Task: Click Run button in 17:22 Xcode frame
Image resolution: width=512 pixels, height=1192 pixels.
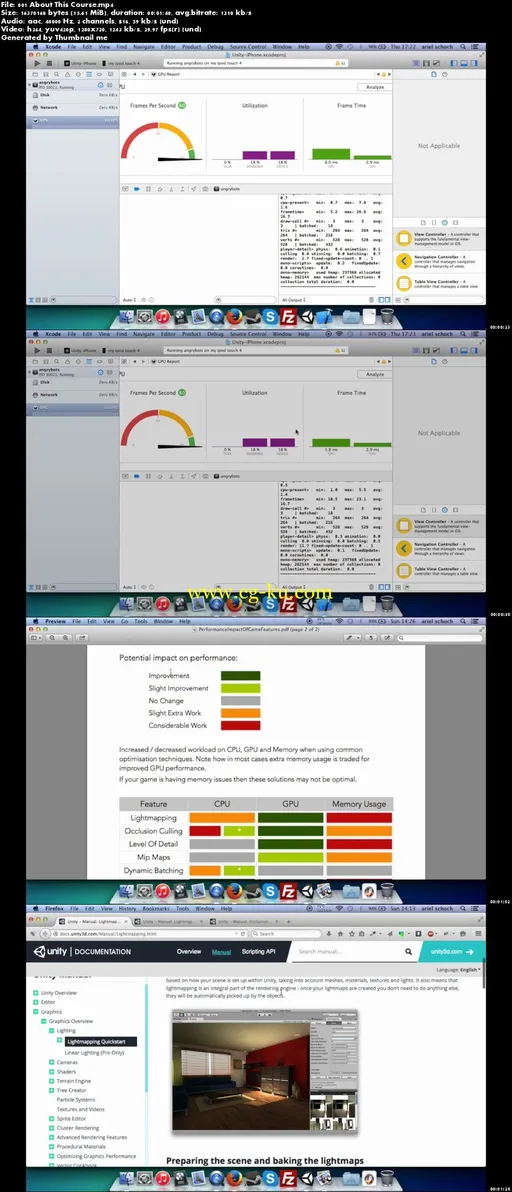Action: [x=36, y=63]
